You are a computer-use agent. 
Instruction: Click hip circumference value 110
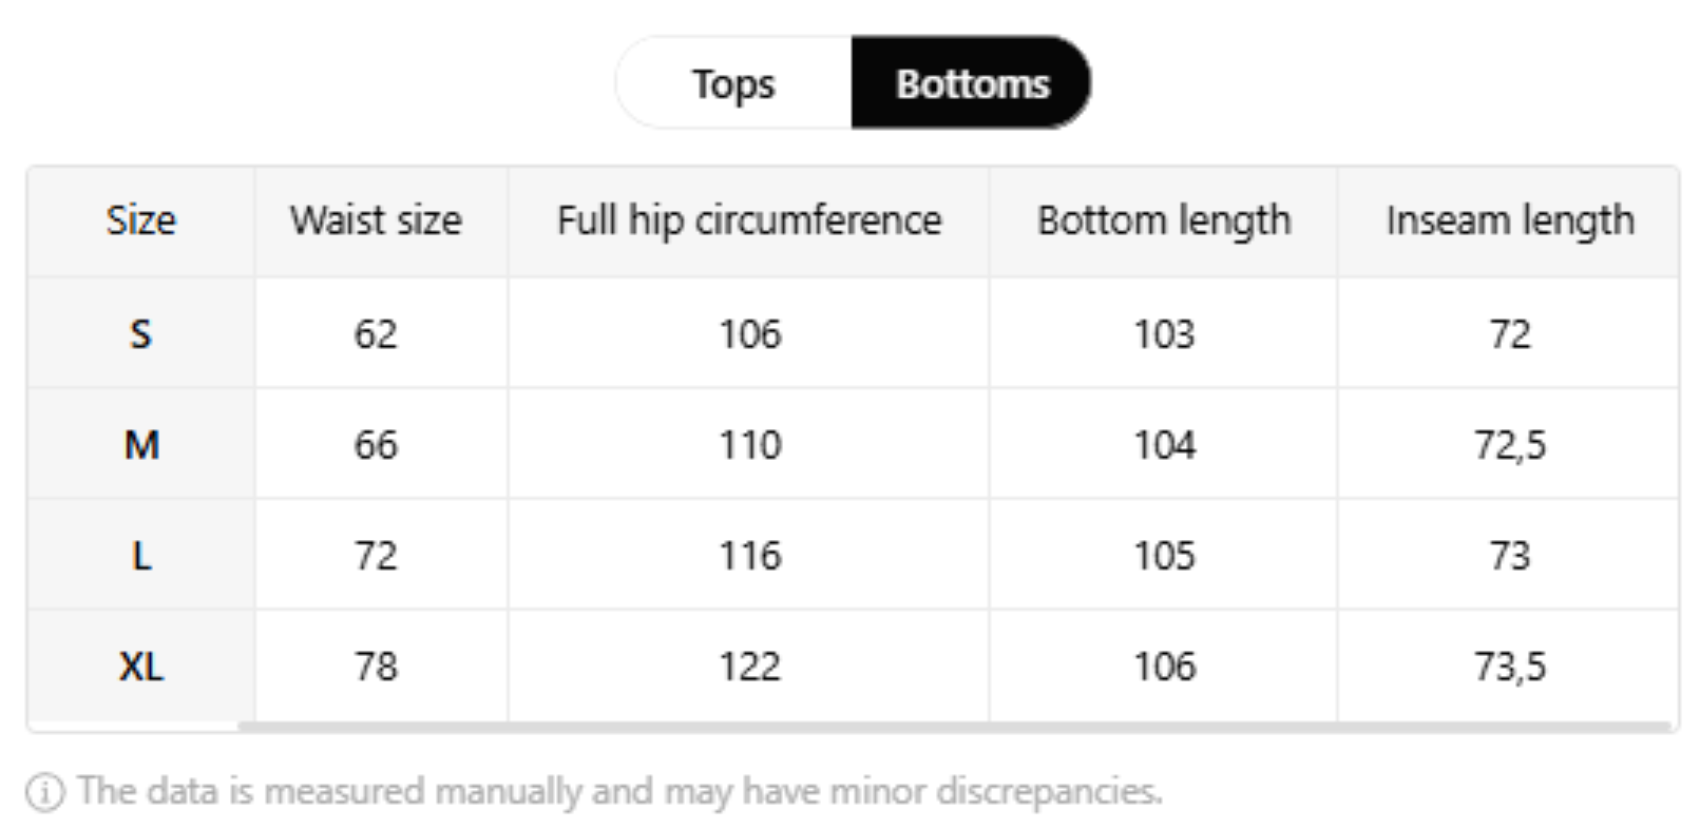tap(750, 445)
